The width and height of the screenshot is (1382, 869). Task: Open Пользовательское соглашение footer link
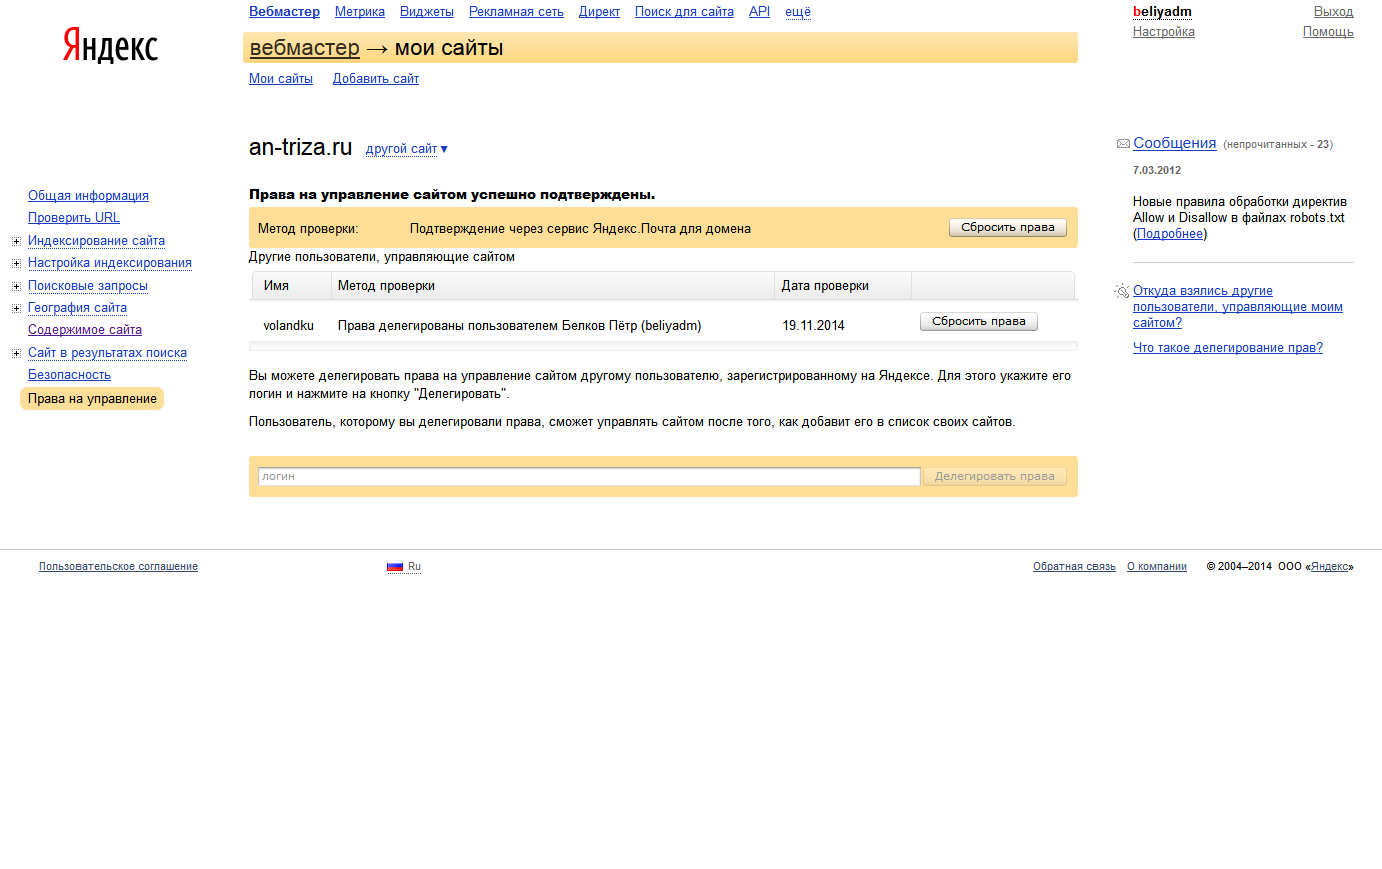118,567
